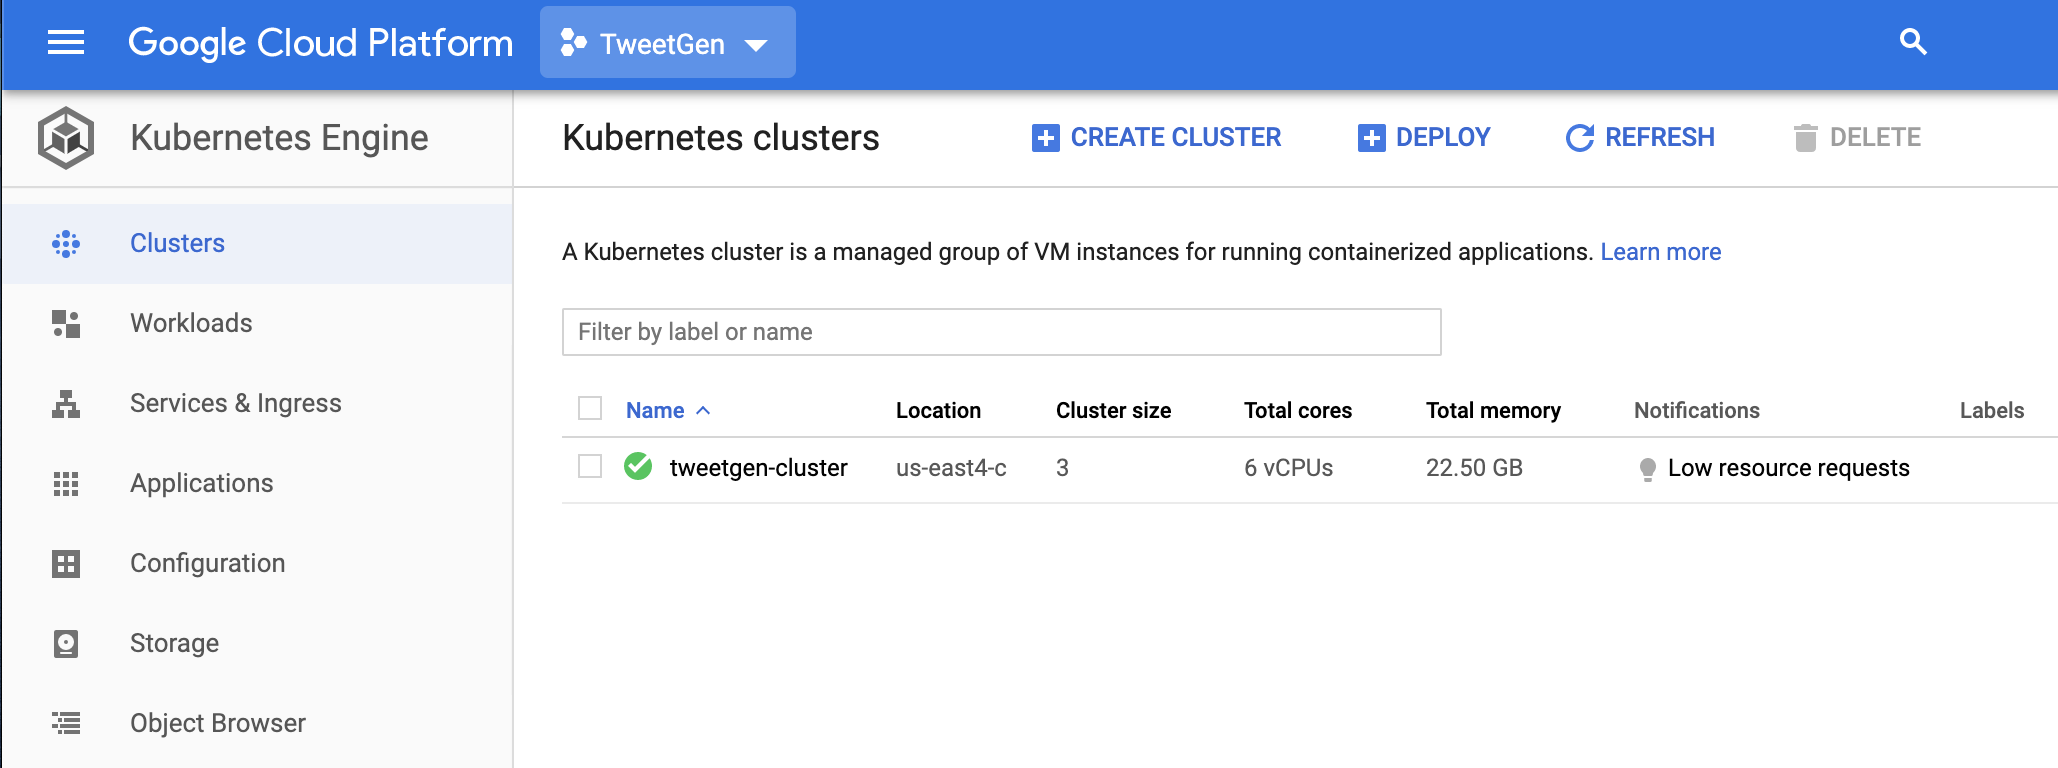
Task: Click the search magnifier icon
Action: coord(1913,42)
